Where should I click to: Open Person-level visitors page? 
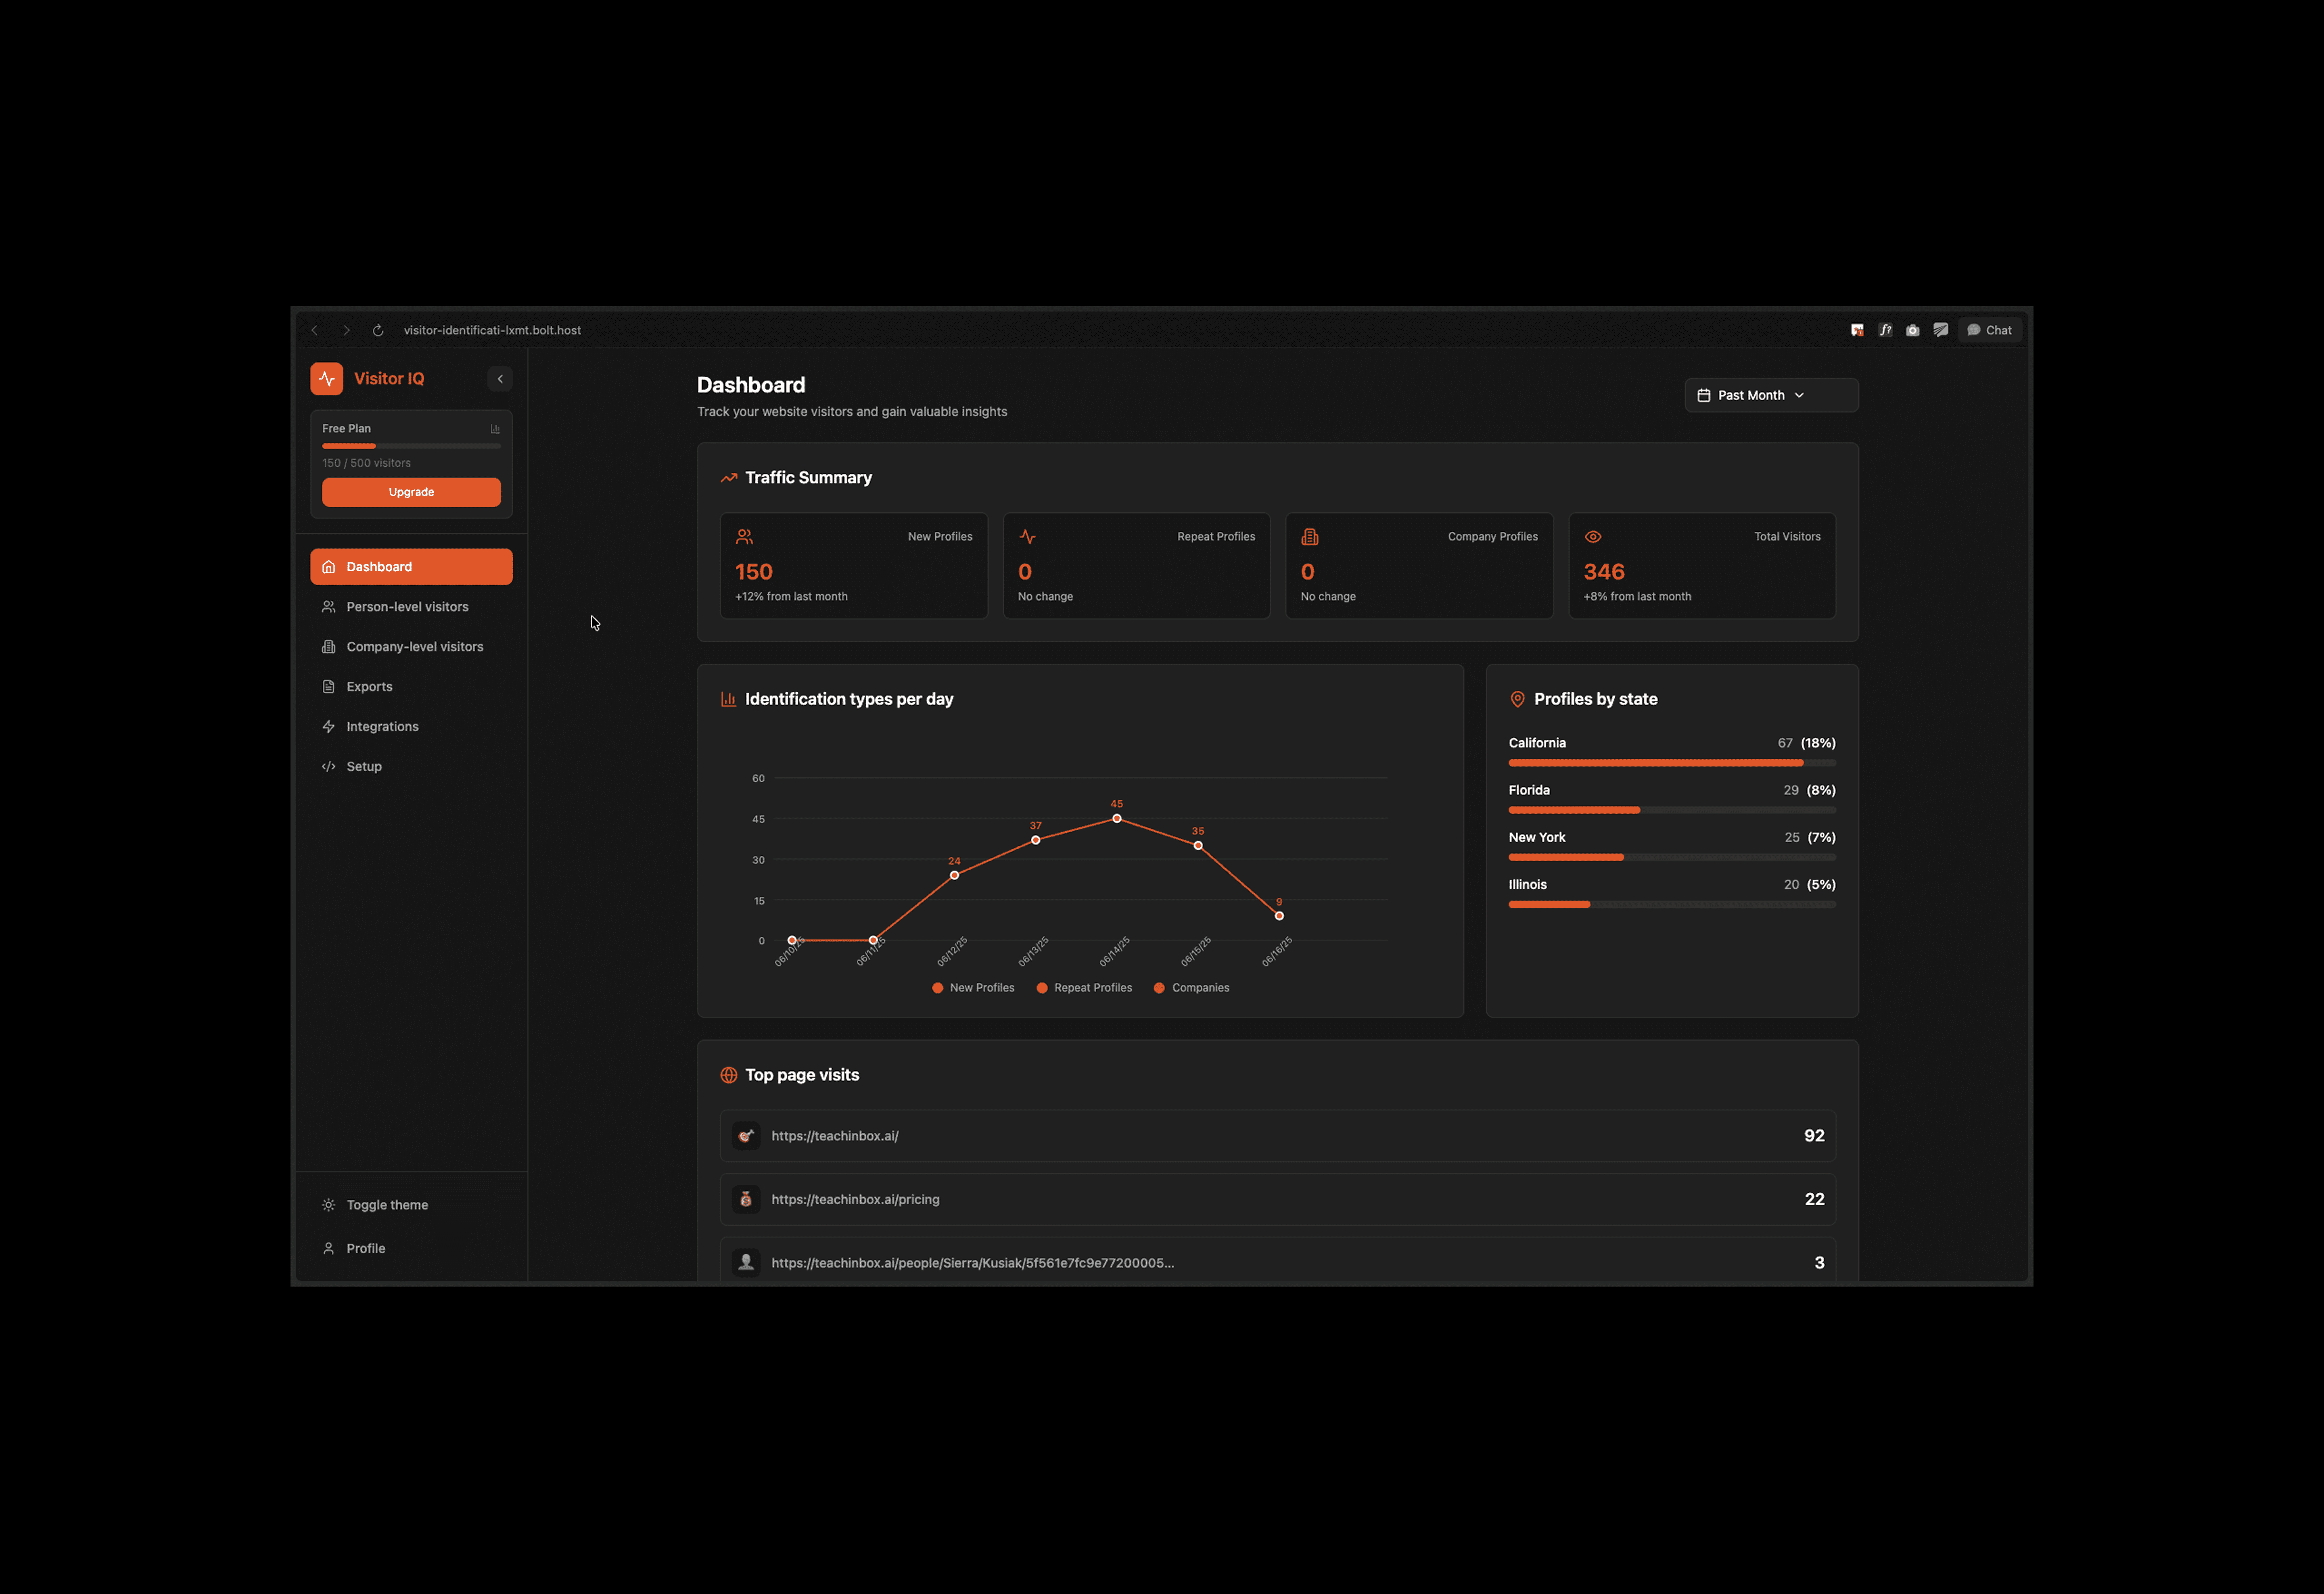[x=407, y=607]
